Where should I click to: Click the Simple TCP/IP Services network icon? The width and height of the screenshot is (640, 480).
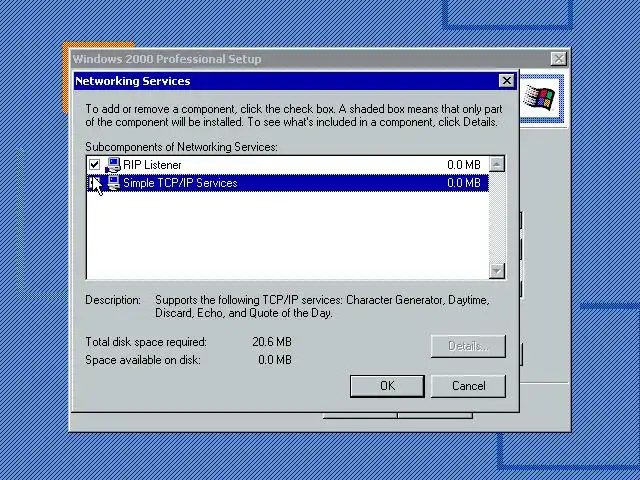(113, 183)
